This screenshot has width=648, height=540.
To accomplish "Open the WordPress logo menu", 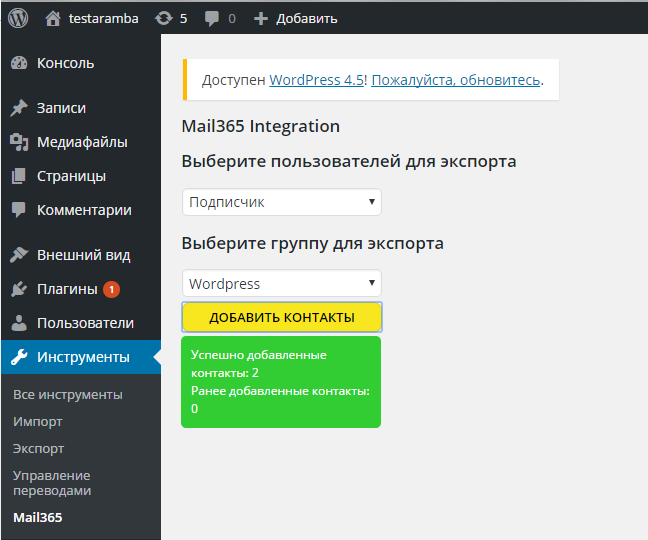I will [x=18, y=18].
